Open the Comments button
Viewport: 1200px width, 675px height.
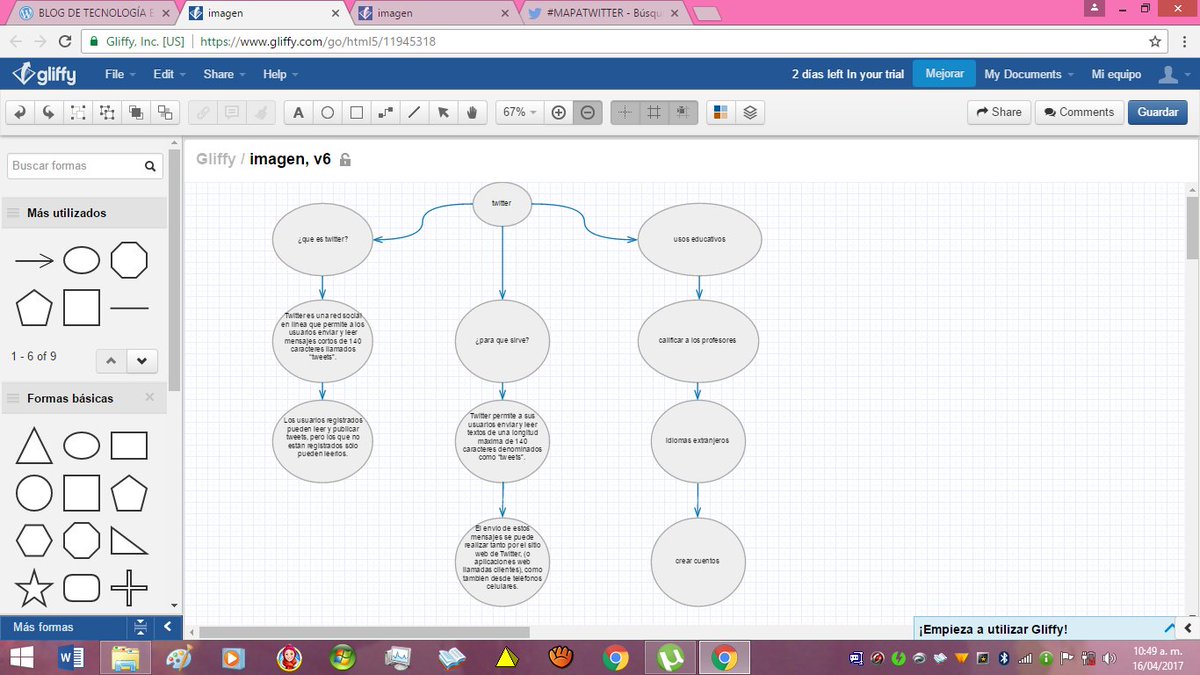click(1078, 112)
